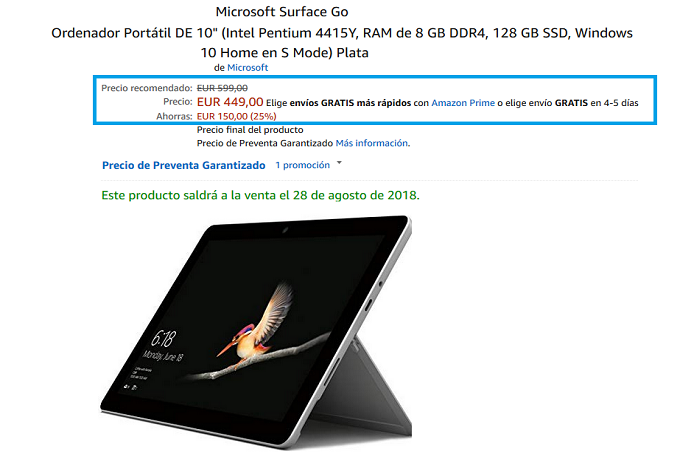Image resolution: width=680 pixels, height=453 pixels.
Task: Click the arrow beside 1 promoción
Action: (339, 163)
